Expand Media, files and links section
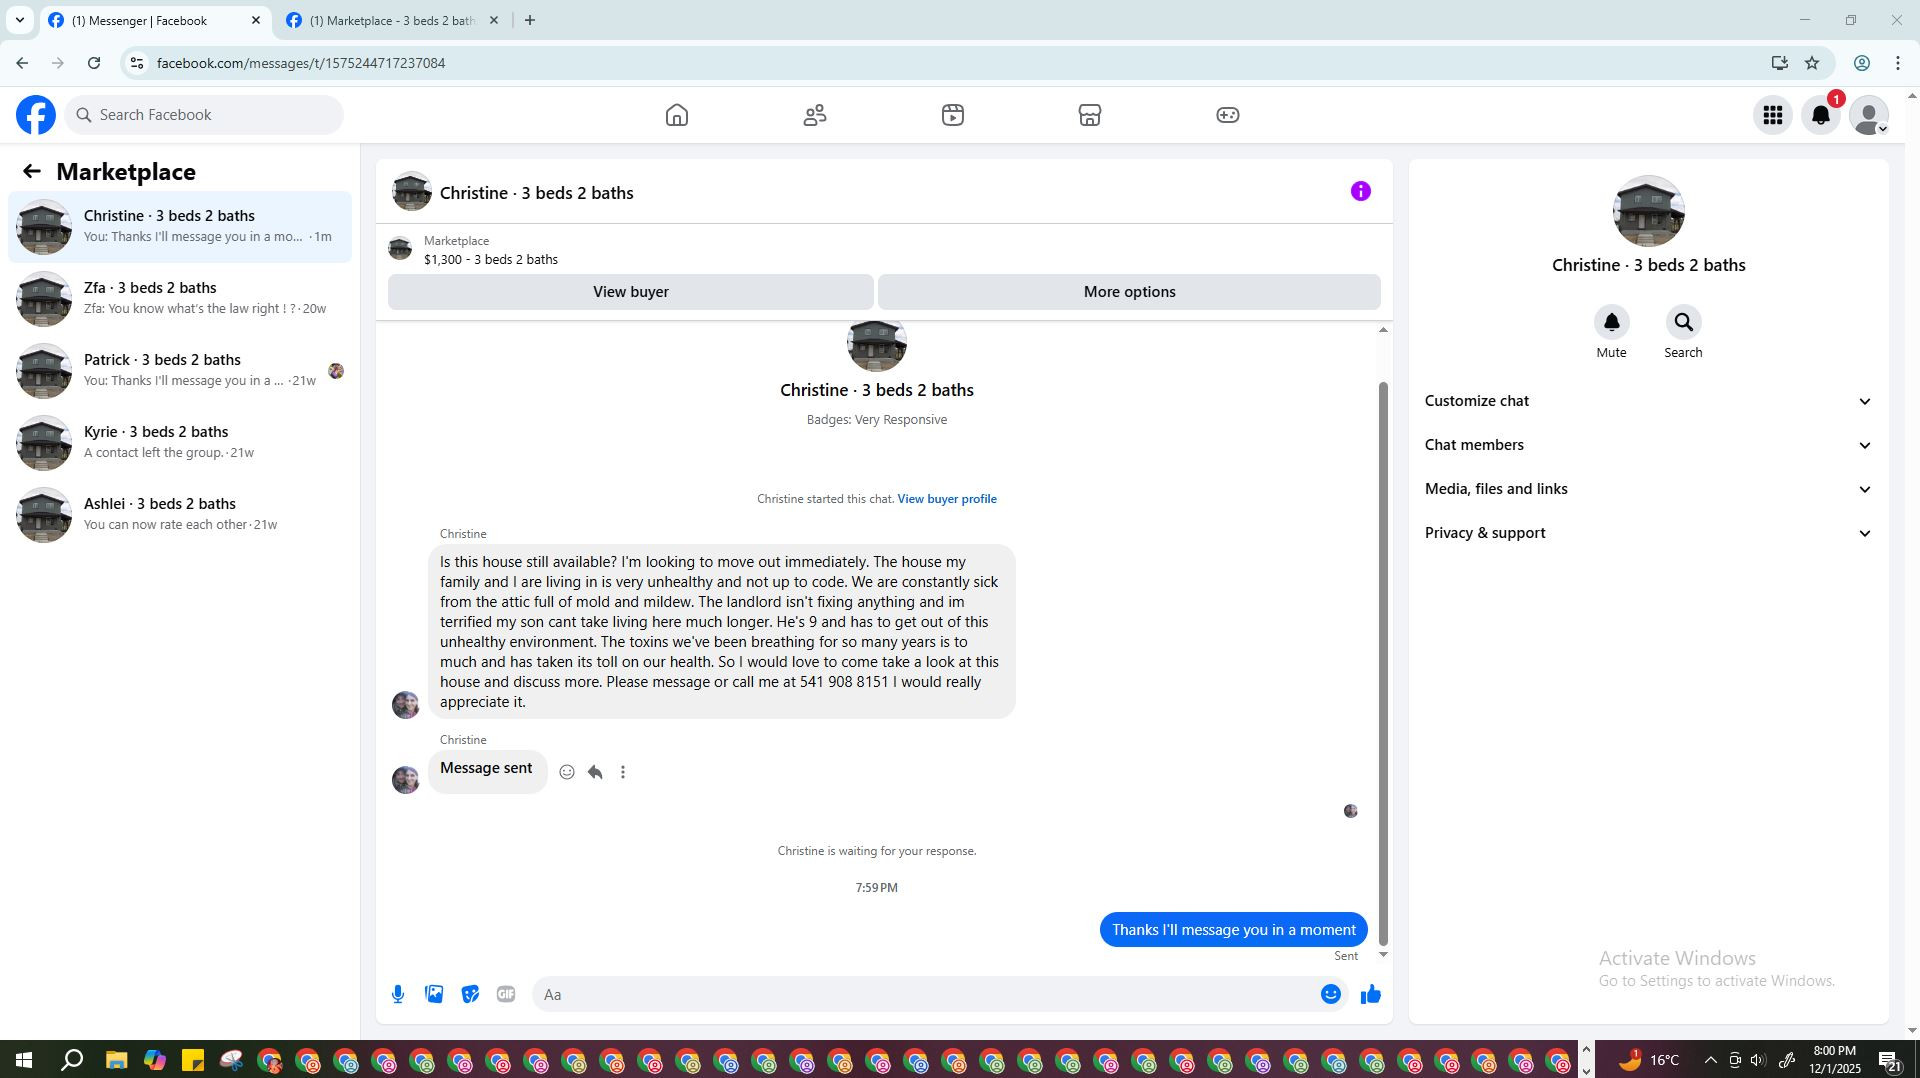1920x1078 pixels. (x=1648, y=489)
